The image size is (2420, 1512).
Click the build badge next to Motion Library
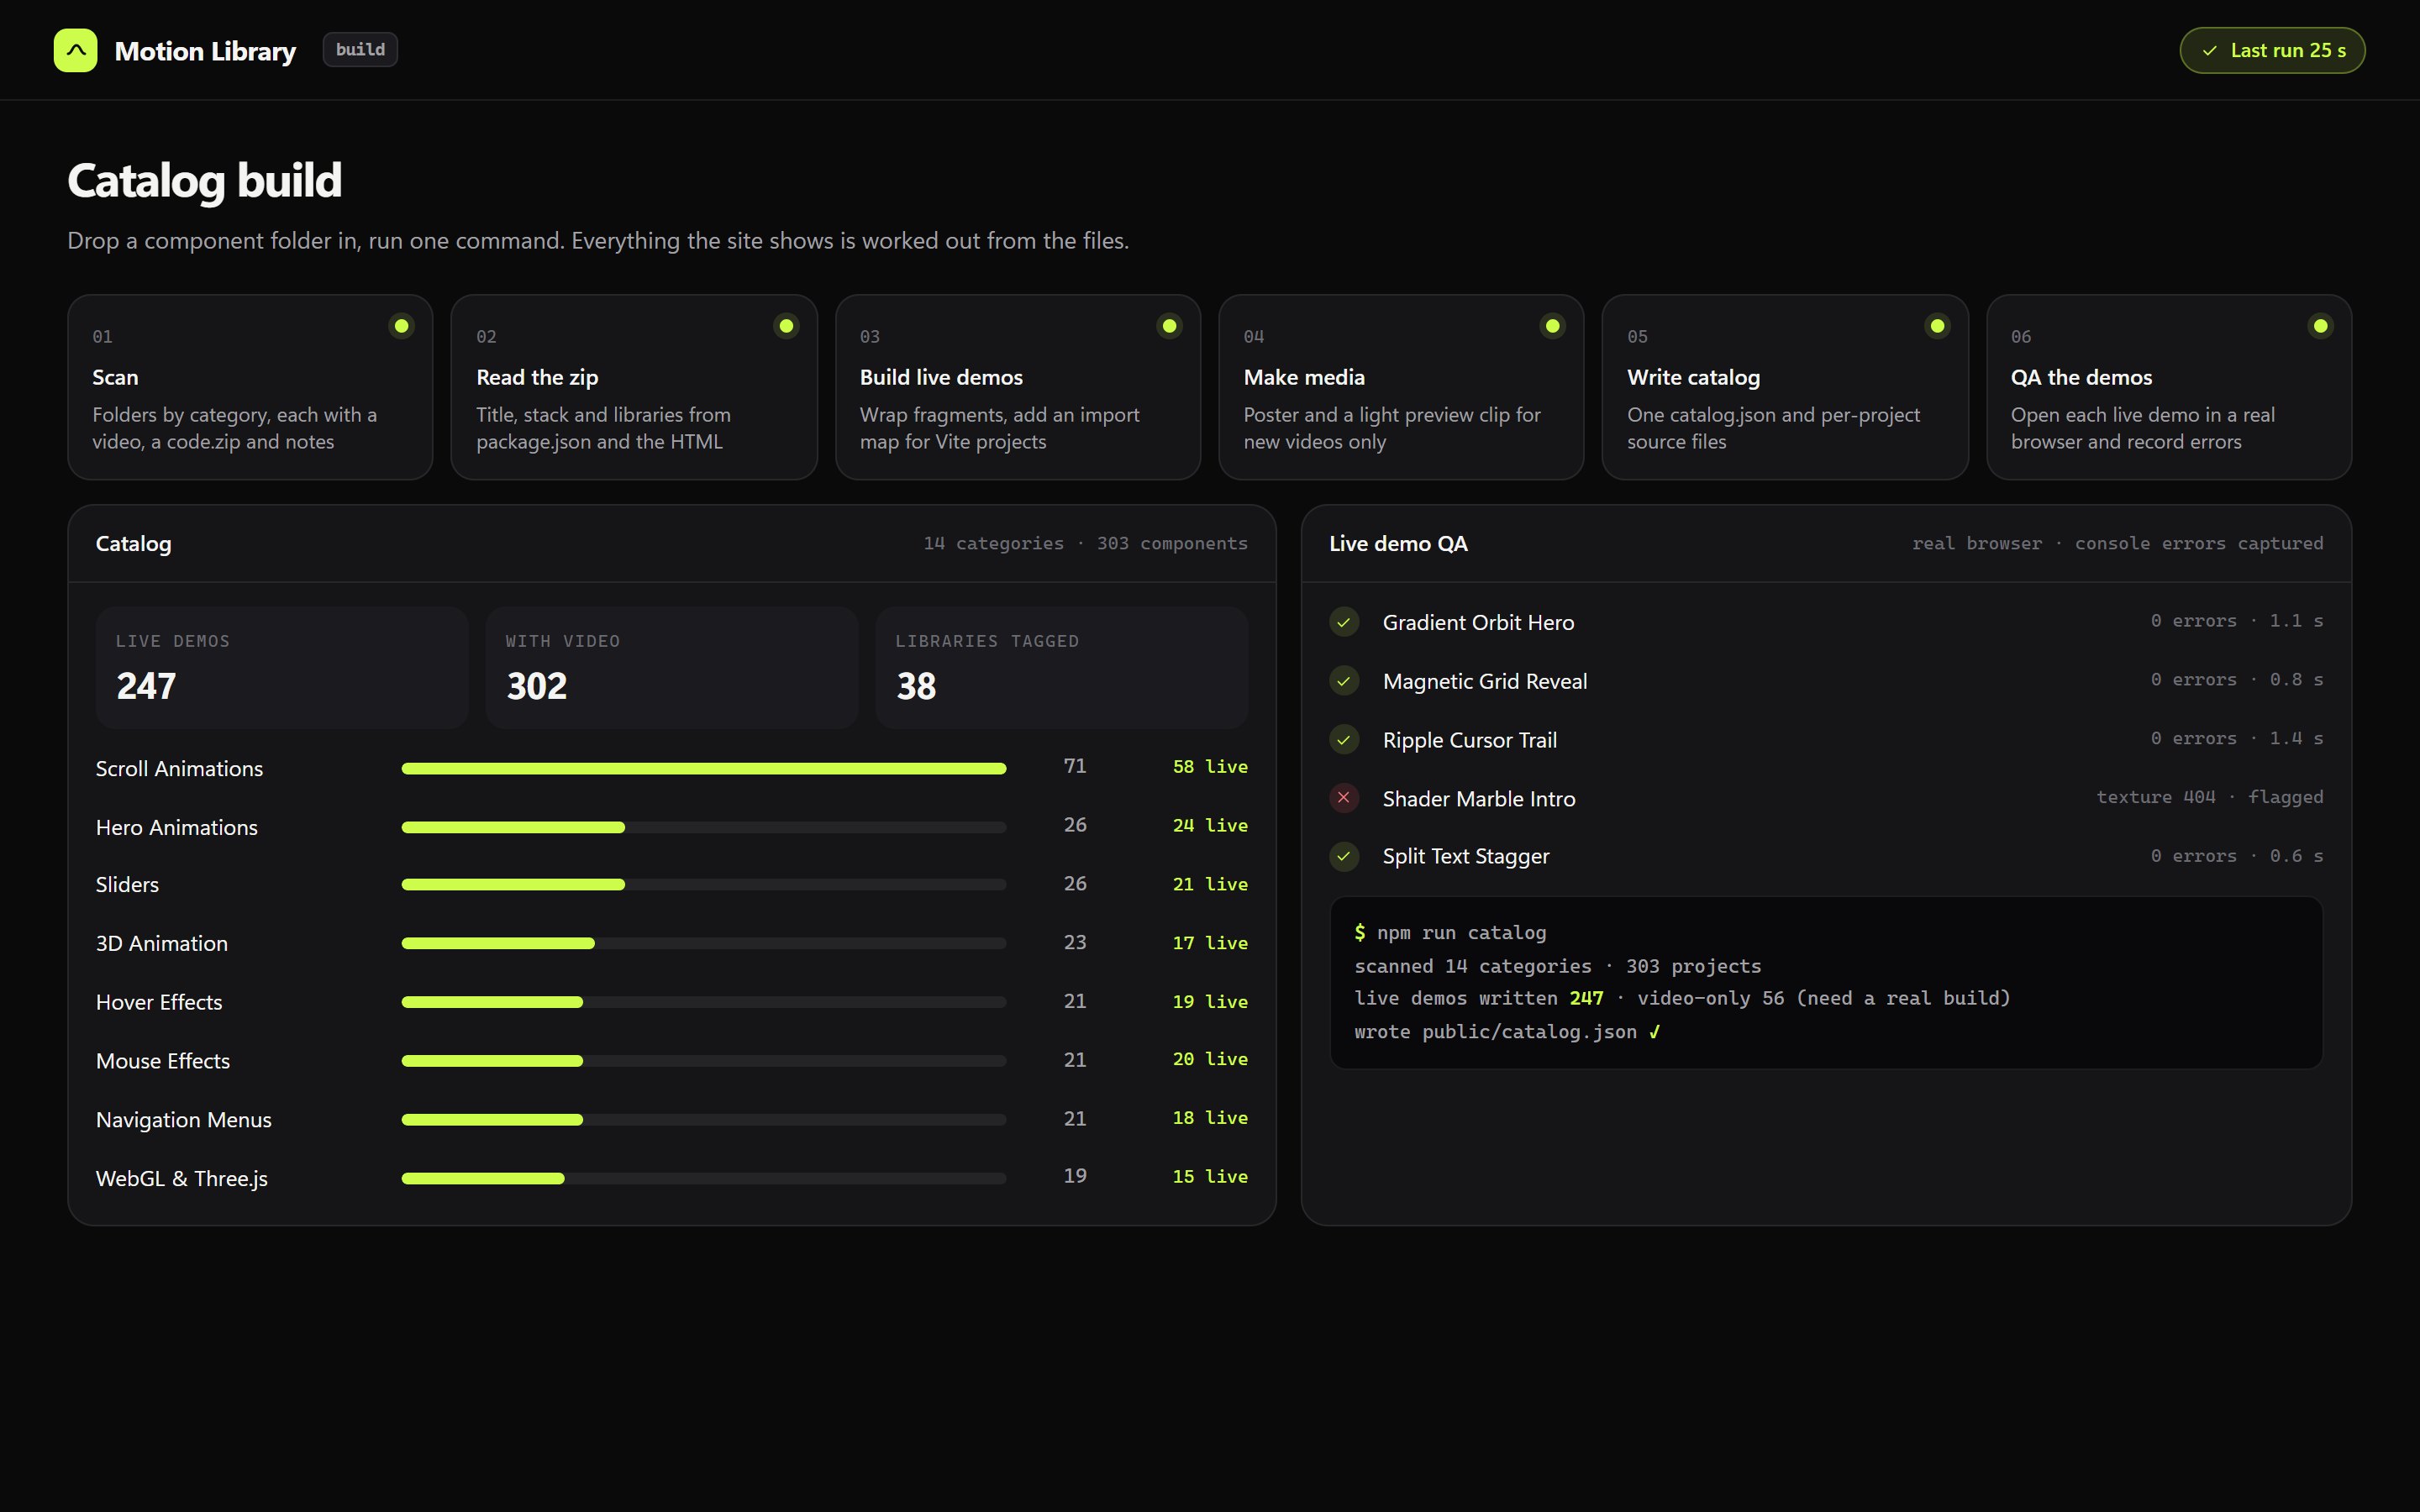point(360,50)
